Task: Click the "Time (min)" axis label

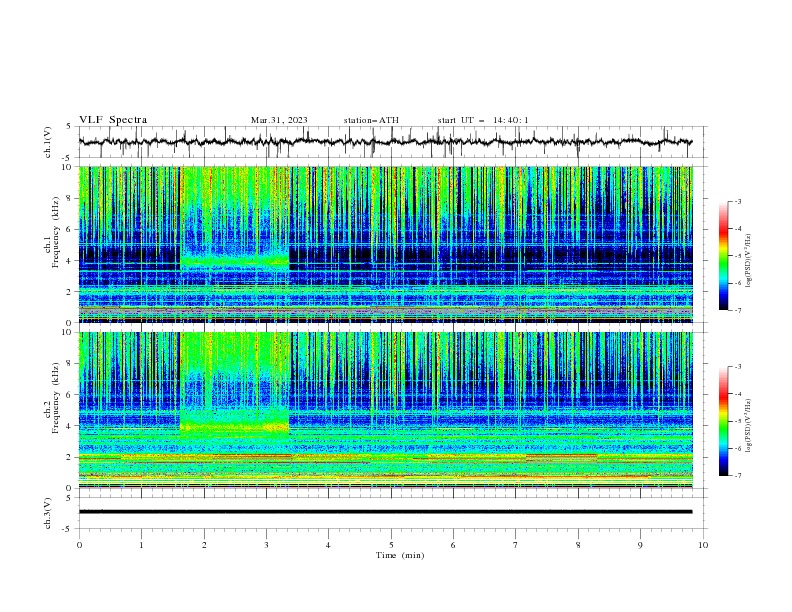Action: point(400,555)
